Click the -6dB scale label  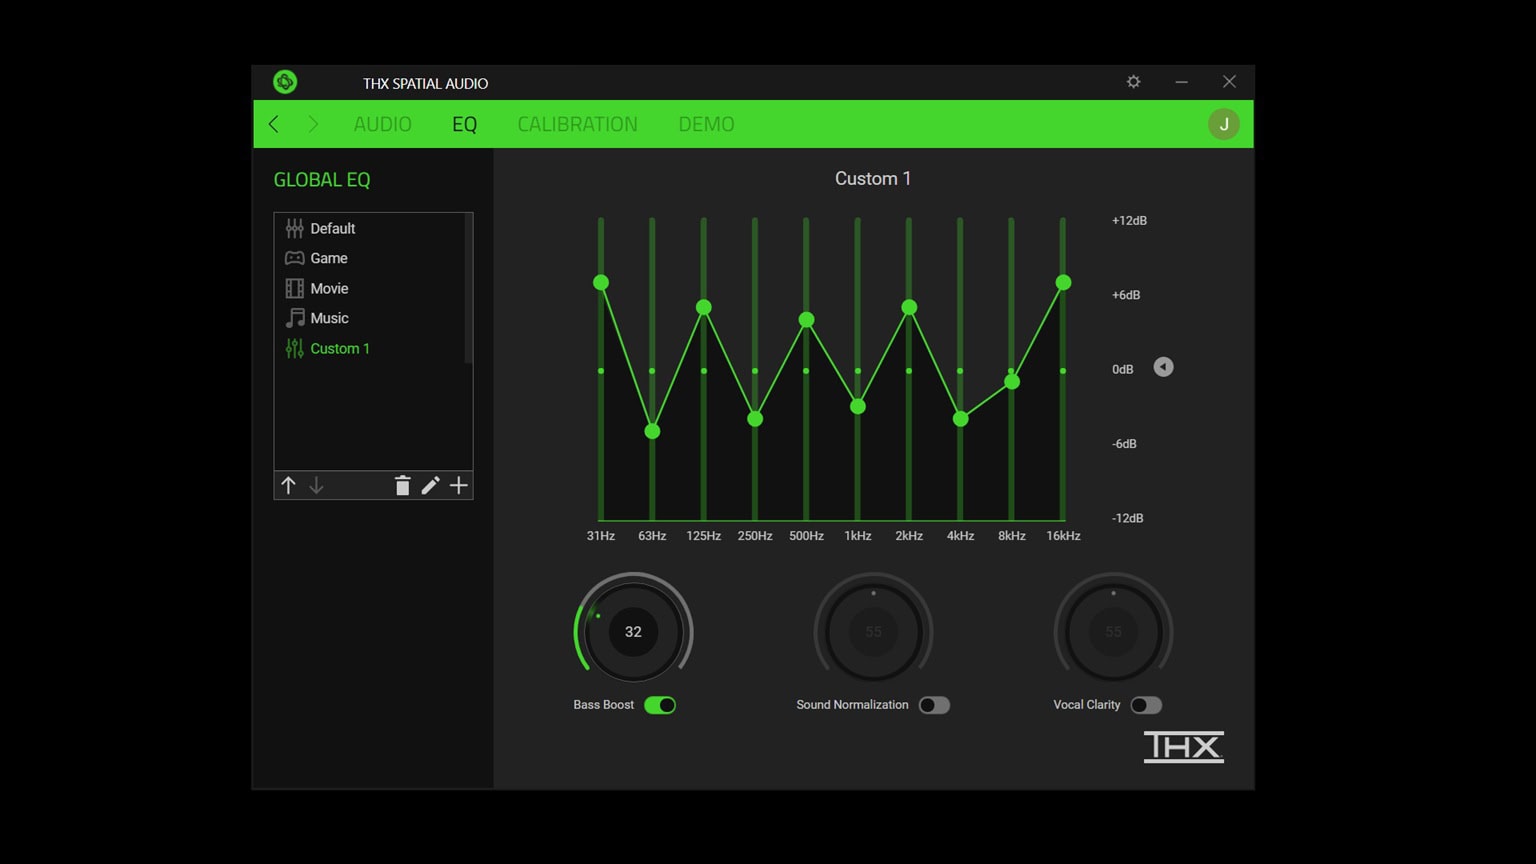1124,444
